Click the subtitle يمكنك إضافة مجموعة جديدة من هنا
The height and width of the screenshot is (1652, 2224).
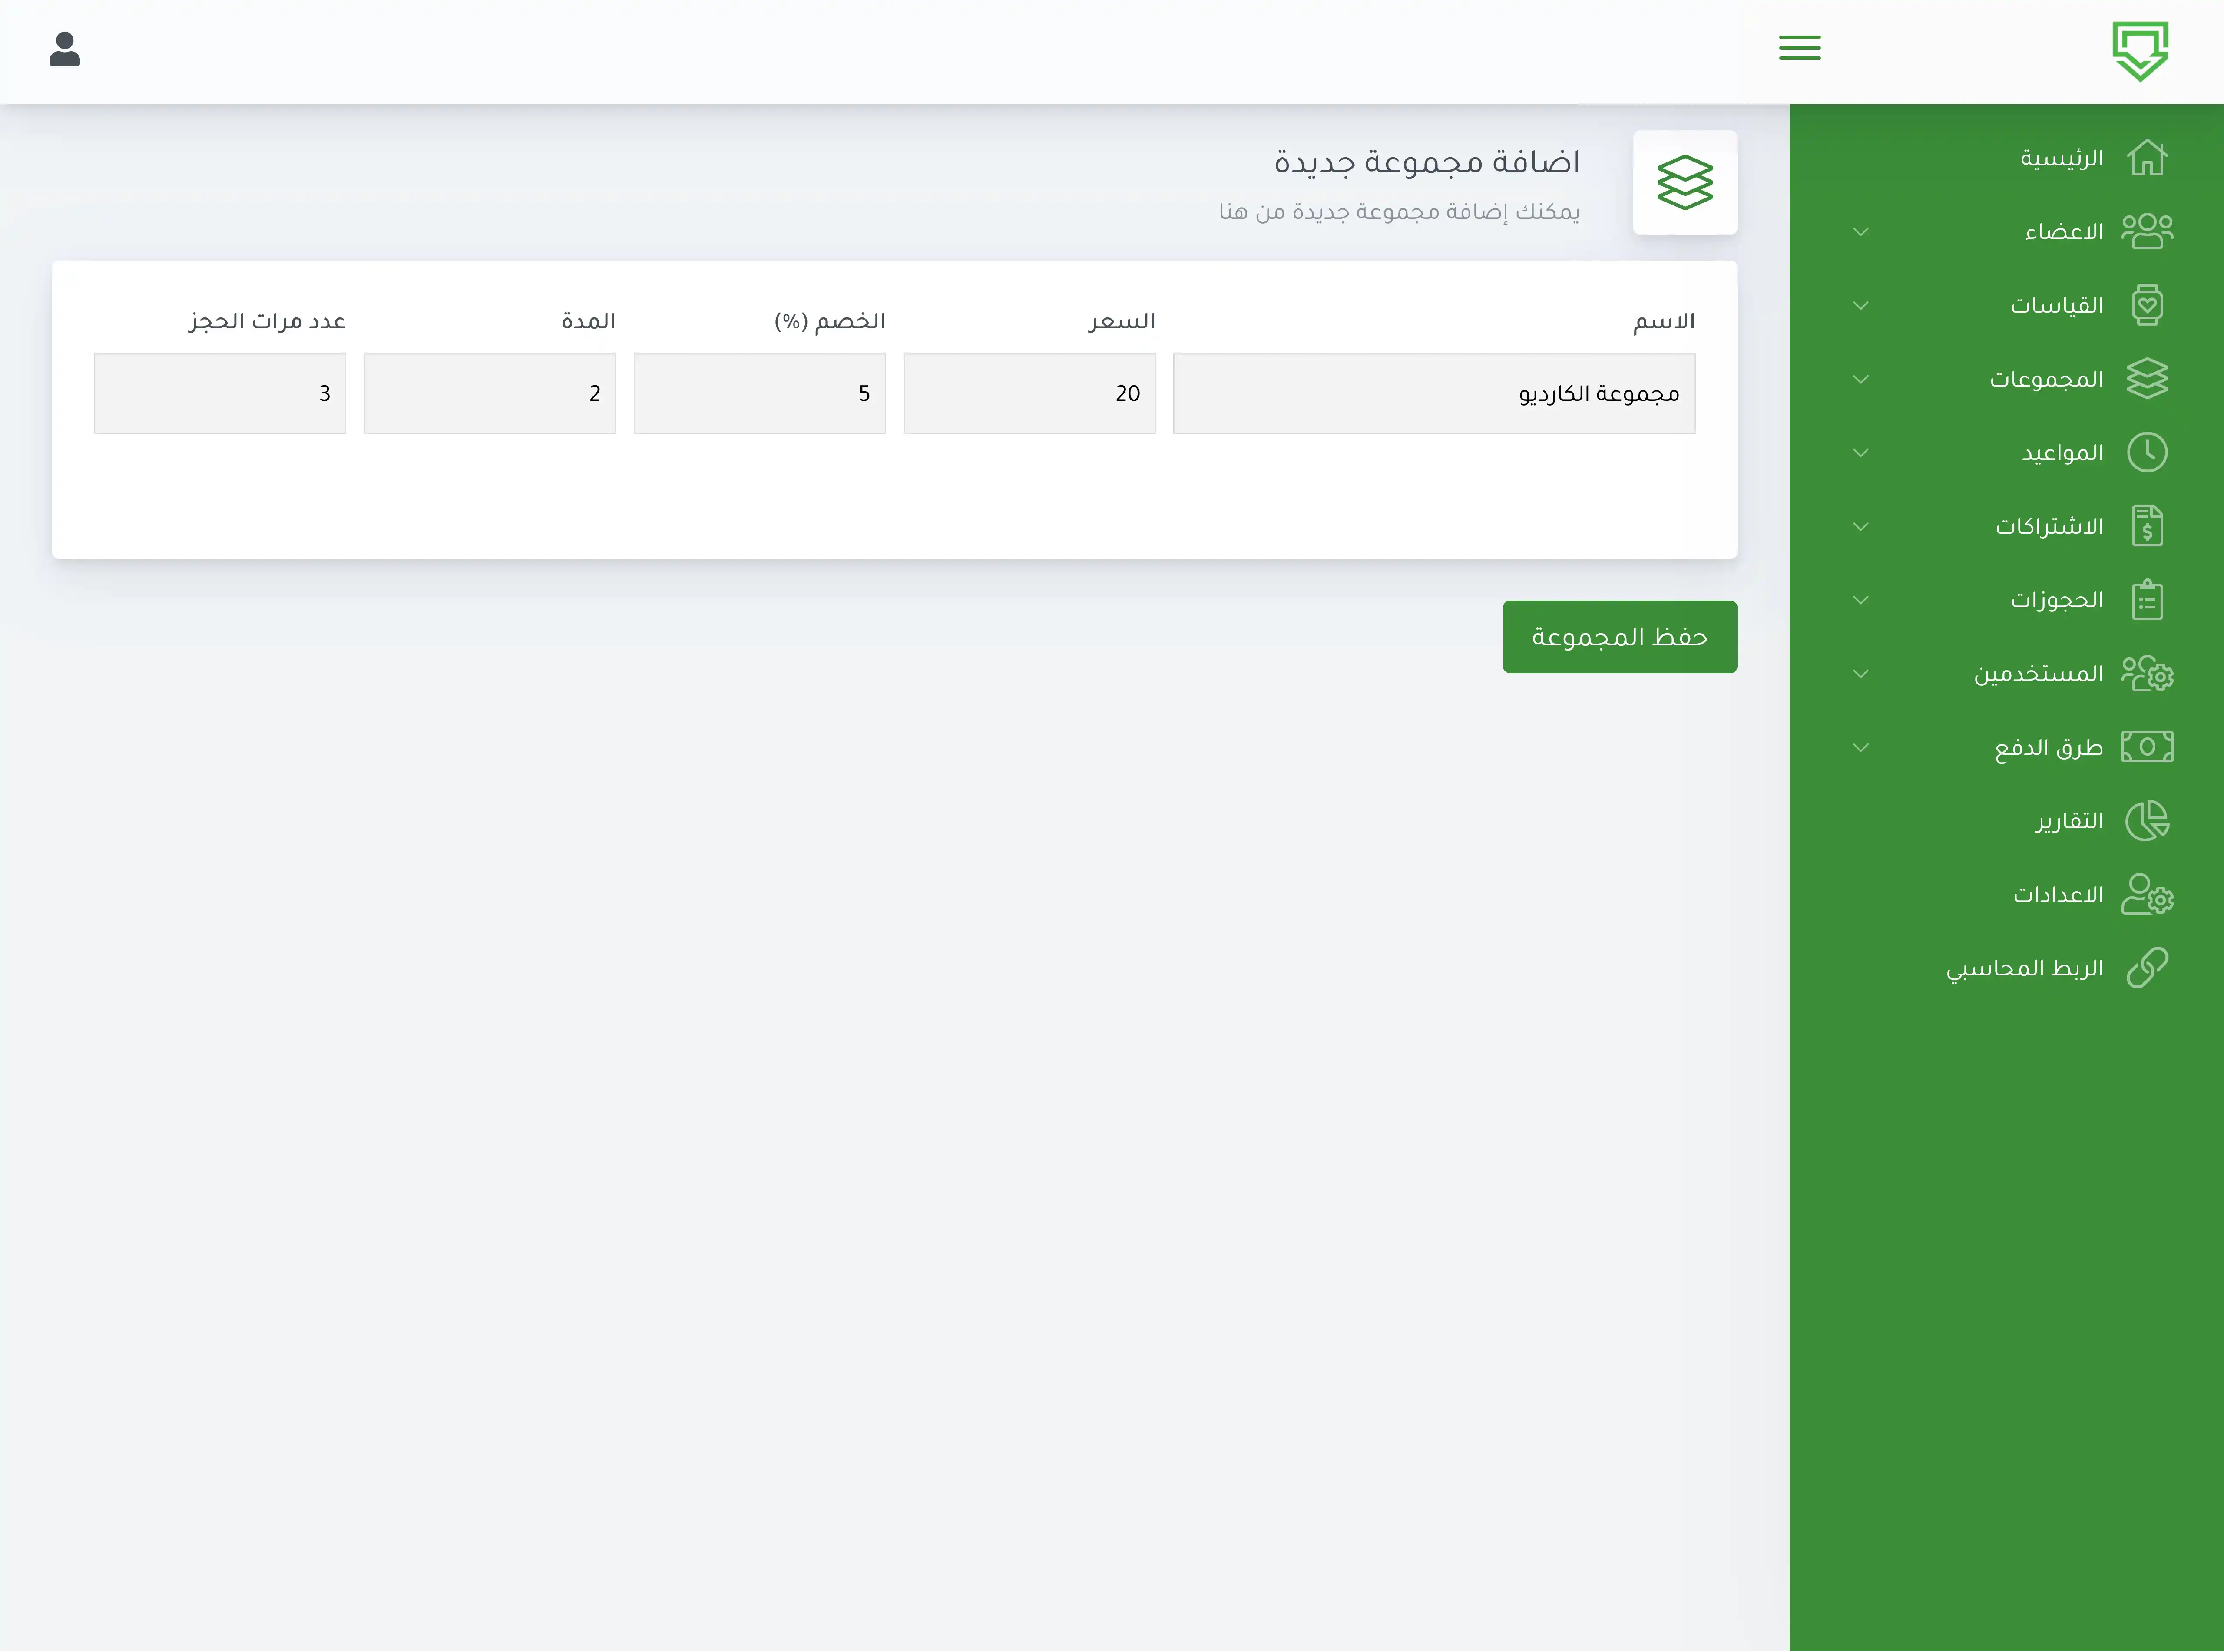[1400, 211]
